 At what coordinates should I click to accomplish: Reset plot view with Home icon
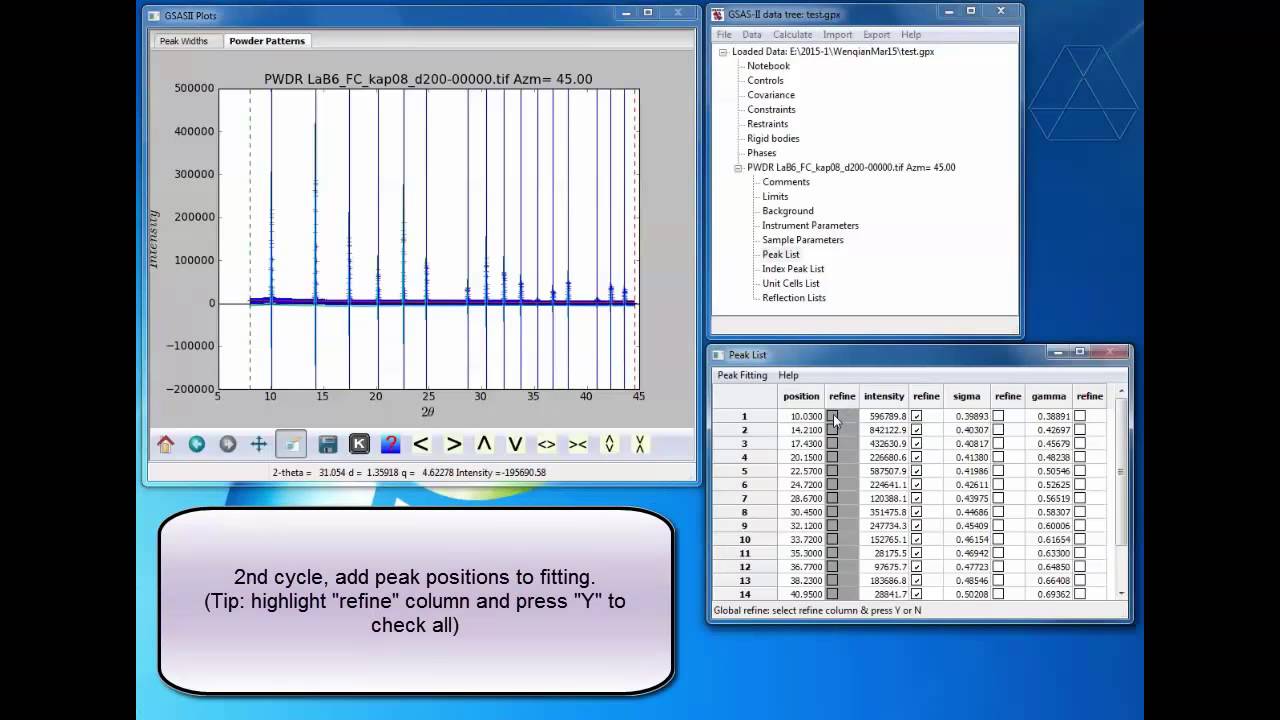tap(166, 444)
